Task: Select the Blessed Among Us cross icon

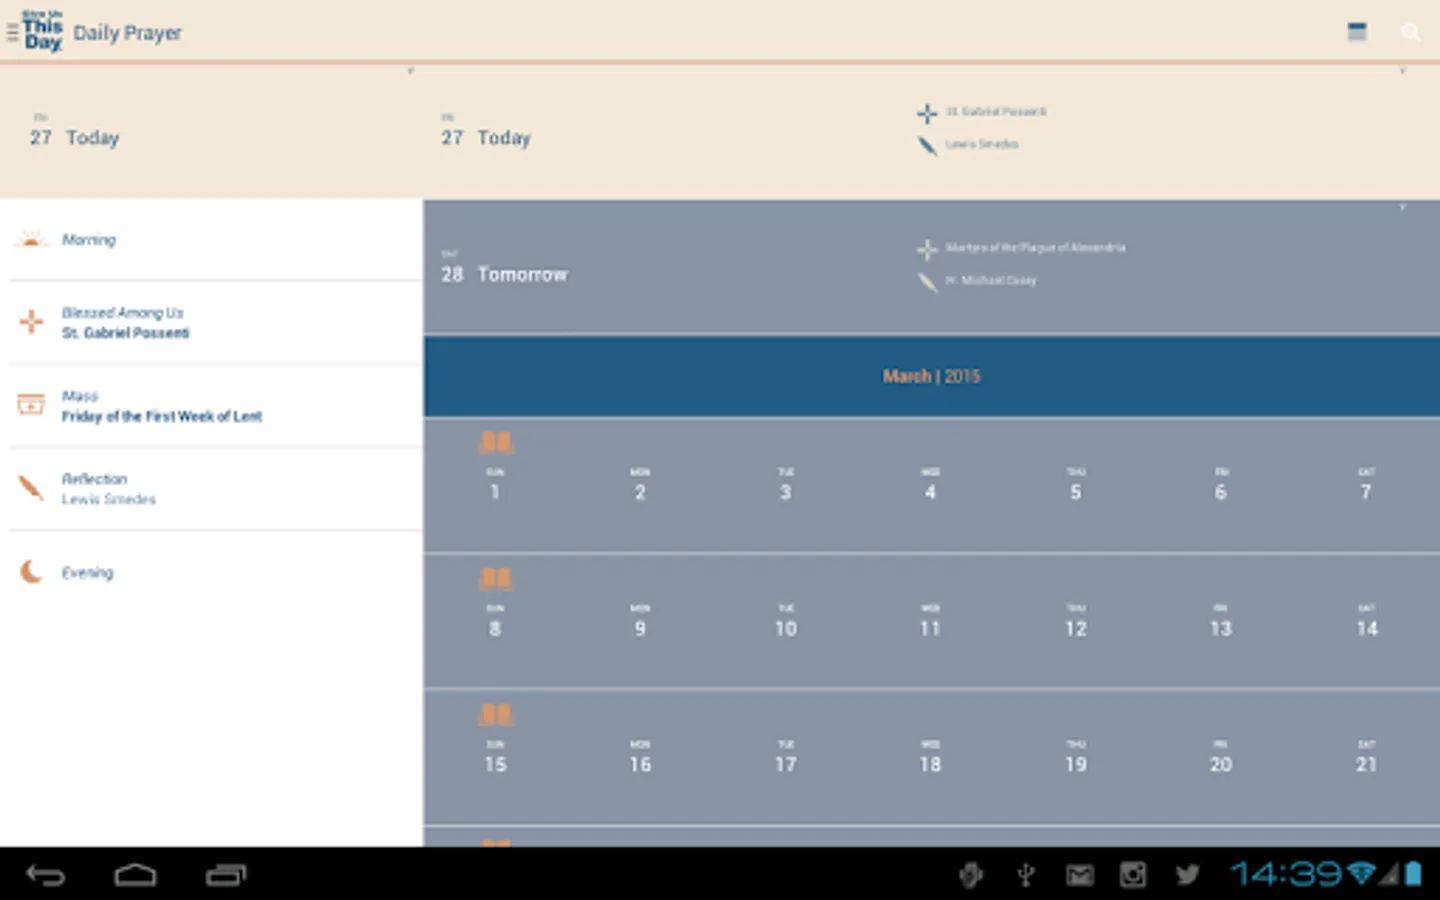Action: tap(31, 322)
